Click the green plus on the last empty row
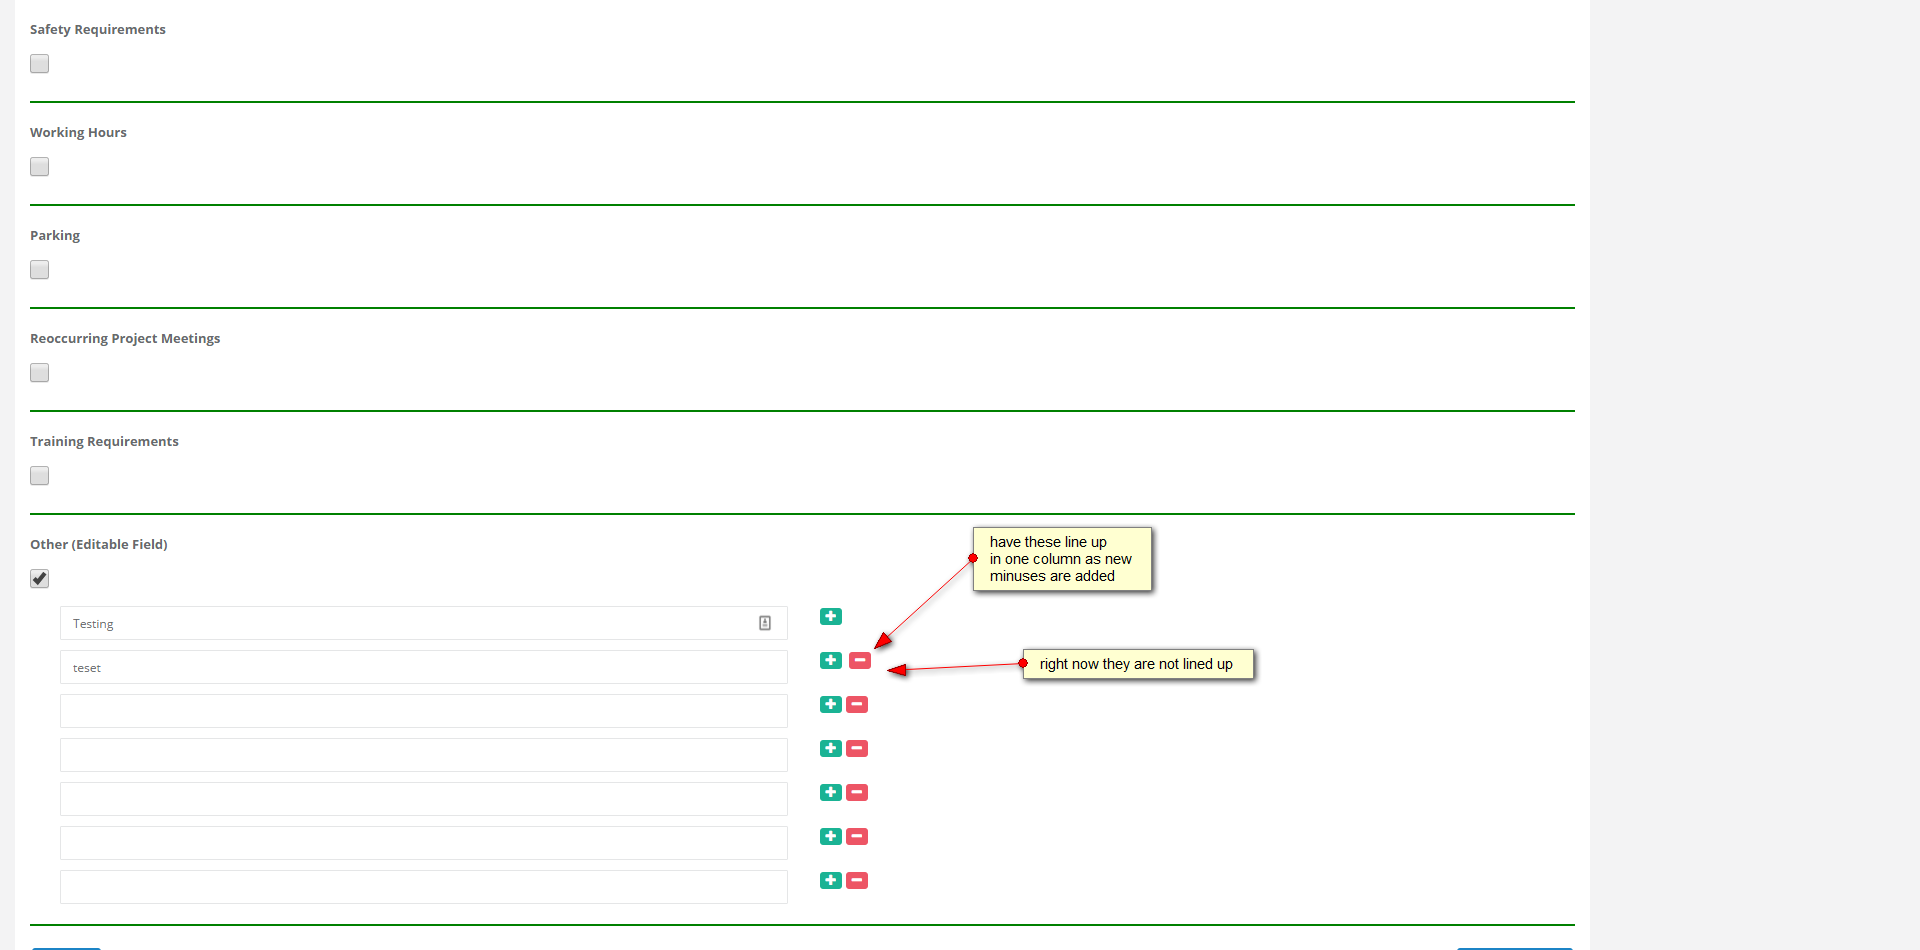Screen dimensions: 1920x950 coord(831,880)
